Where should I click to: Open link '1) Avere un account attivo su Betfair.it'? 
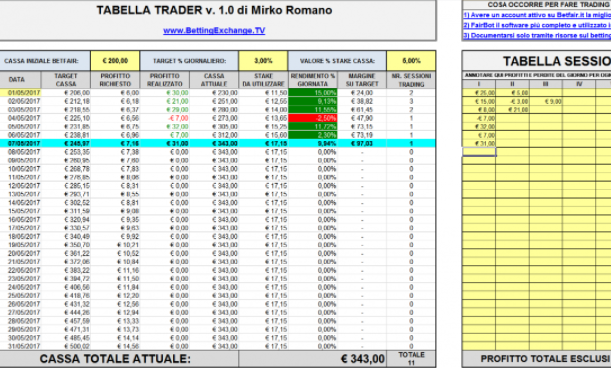click(x=537, y=15)
